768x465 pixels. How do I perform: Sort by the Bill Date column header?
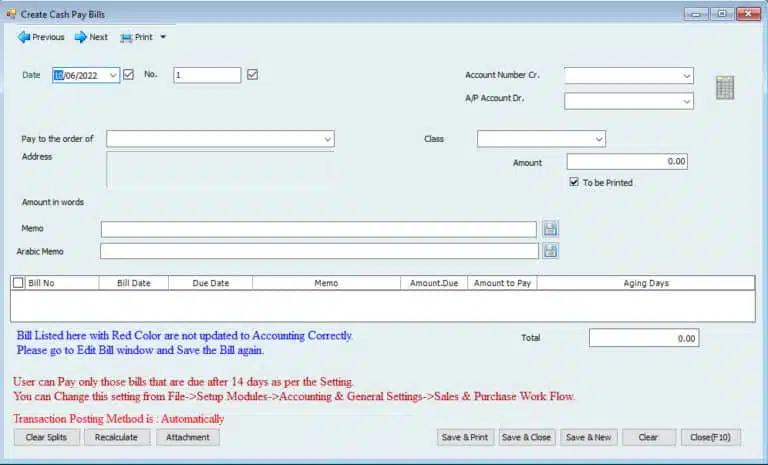134,283
